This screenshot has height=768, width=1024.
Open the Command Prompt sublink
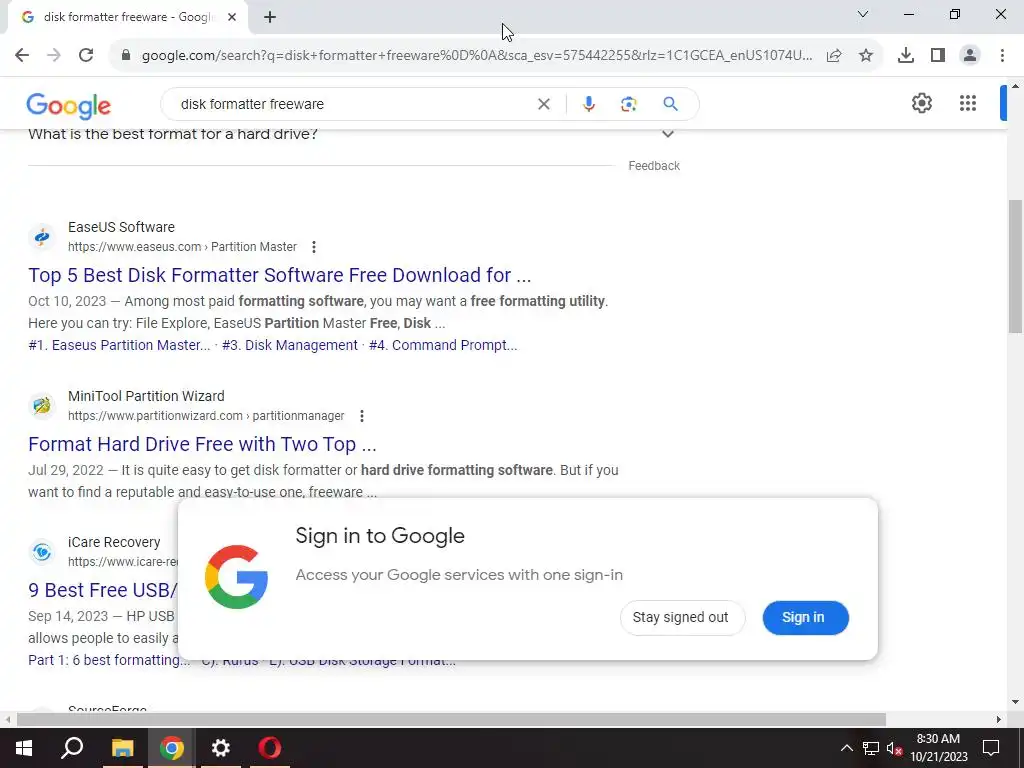click(443, 345)
